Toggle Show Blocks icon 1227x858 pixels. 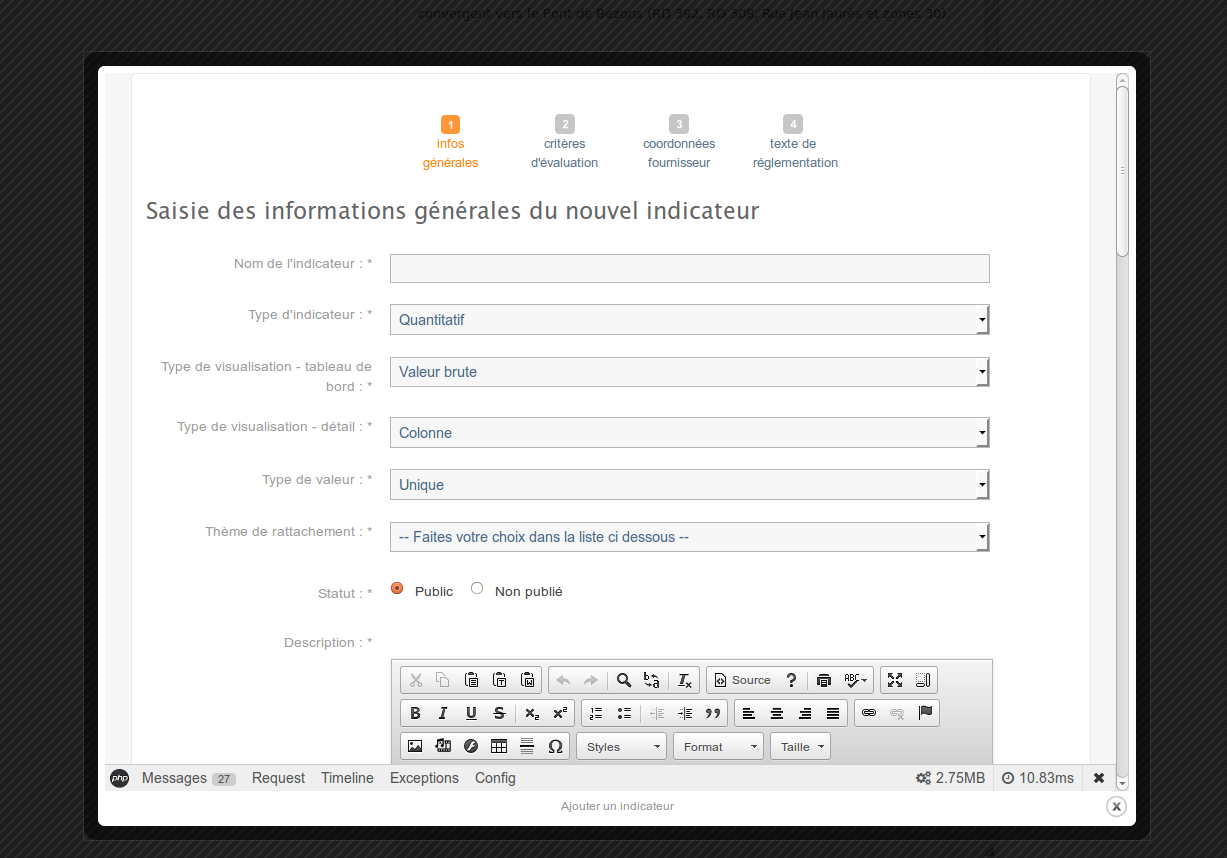(923, 680)
